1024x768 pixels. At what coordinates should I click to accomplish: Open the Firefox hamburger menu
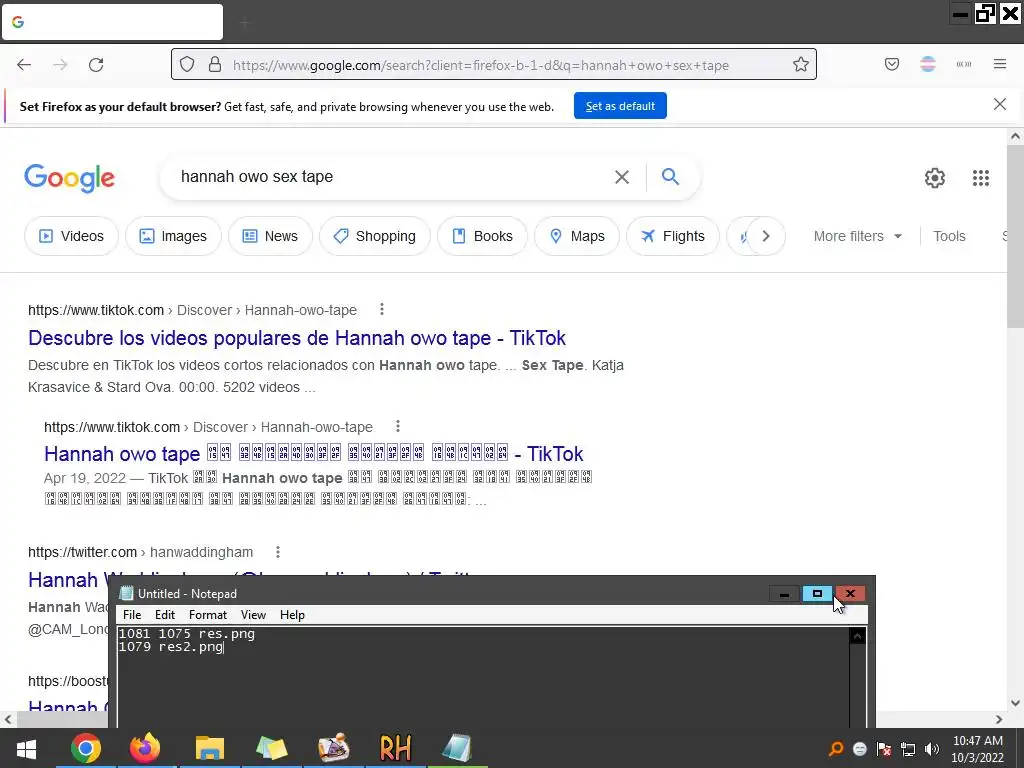[1000, 64]
